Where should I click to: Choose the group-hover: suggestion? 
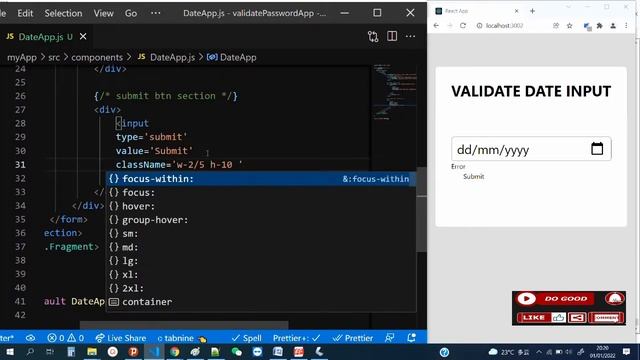pos(261,220)
